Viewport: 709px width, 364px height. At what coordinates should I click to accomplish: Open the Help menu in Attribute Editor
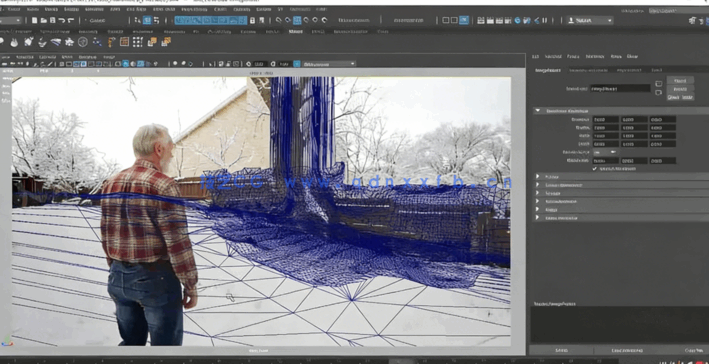[632, 57]
